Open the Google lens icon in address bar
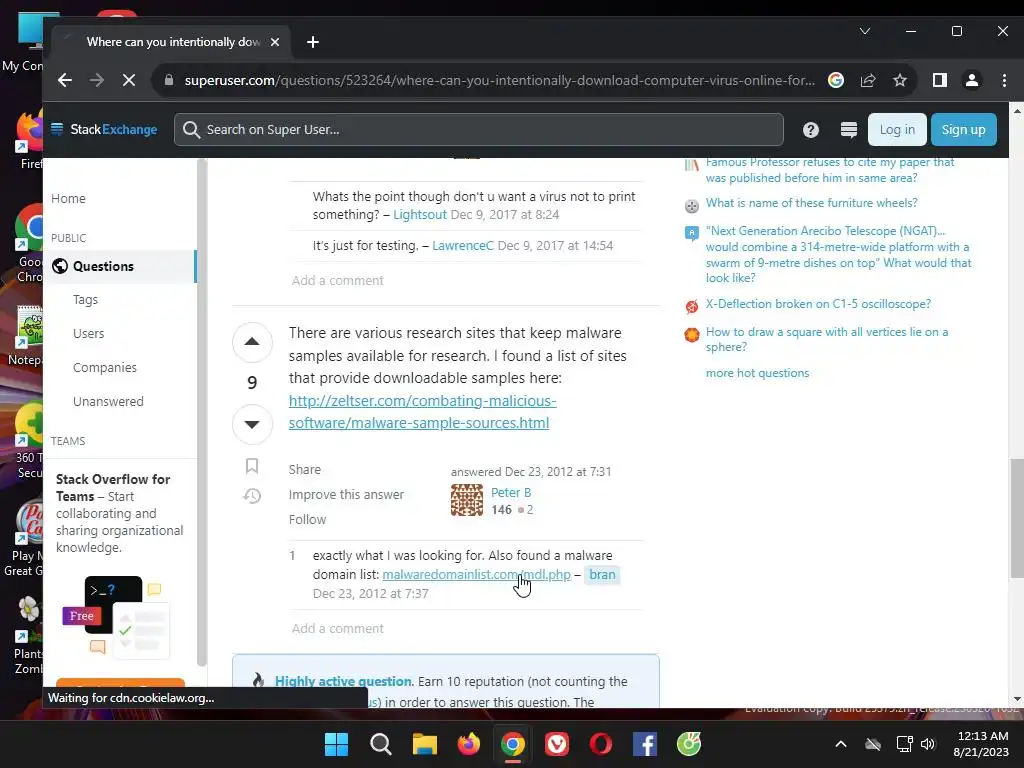The height and width of the screenshot is (768, 1024). tap(835, 80)
